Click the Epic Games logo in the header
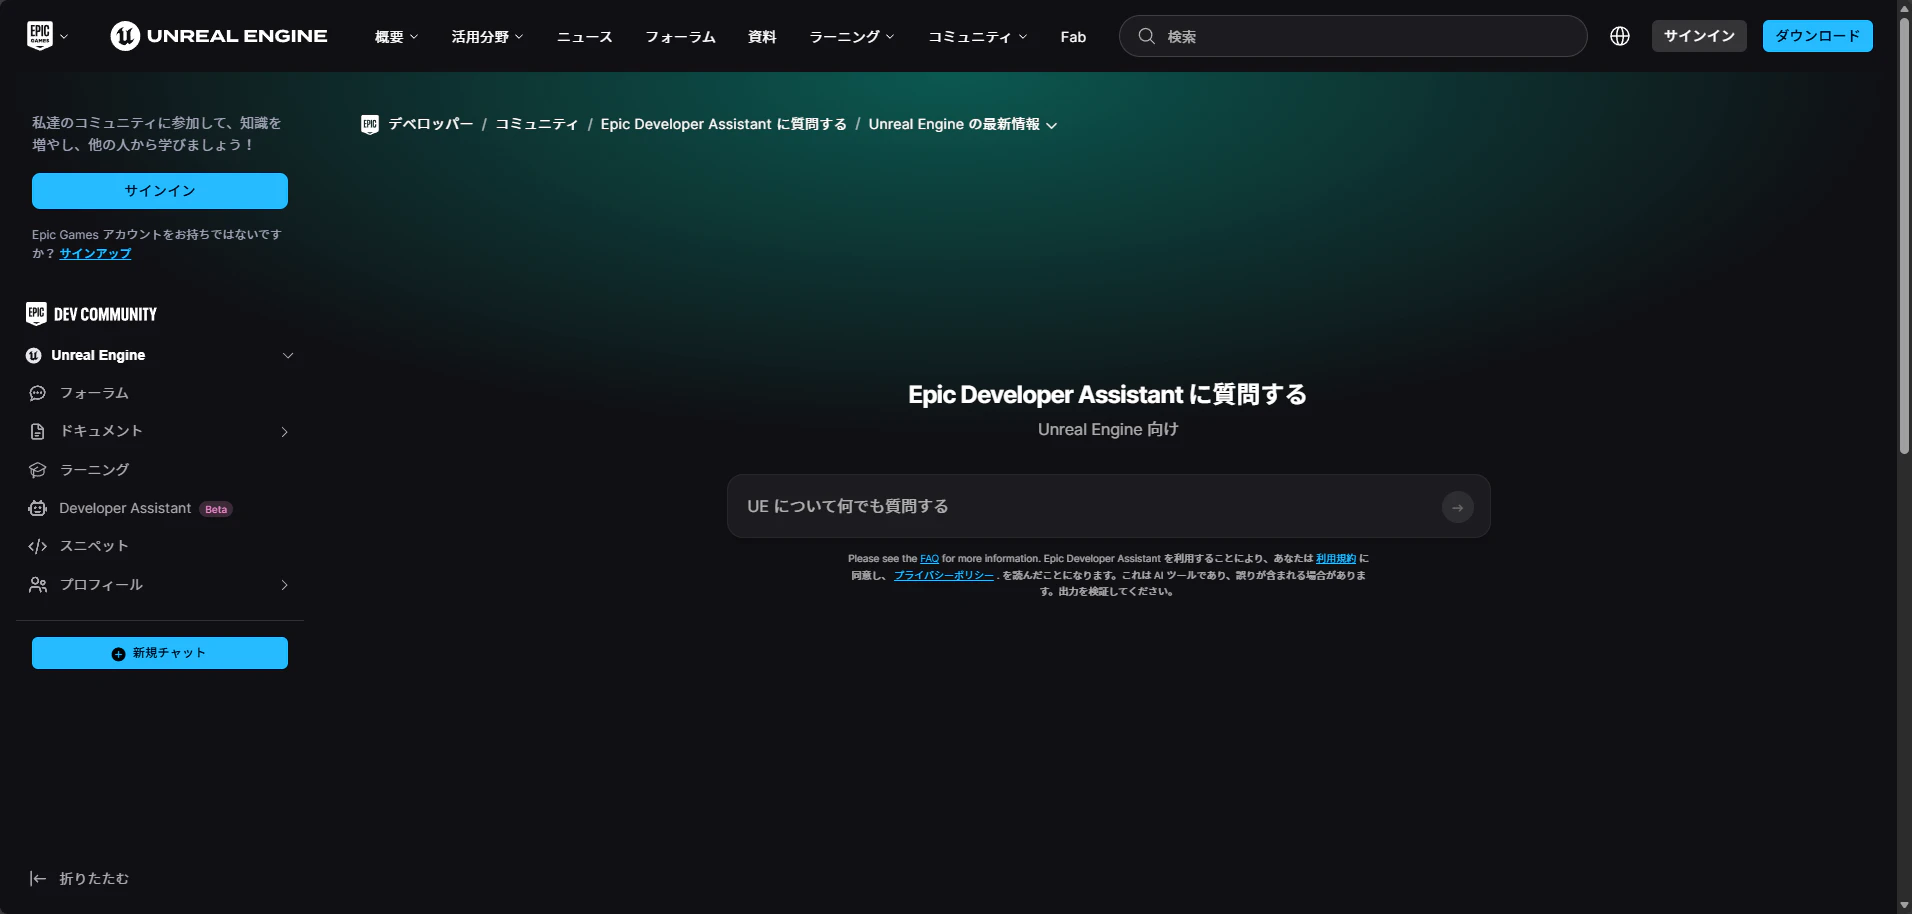This screenshot has height=914, width=1912. tap(40, 36)
